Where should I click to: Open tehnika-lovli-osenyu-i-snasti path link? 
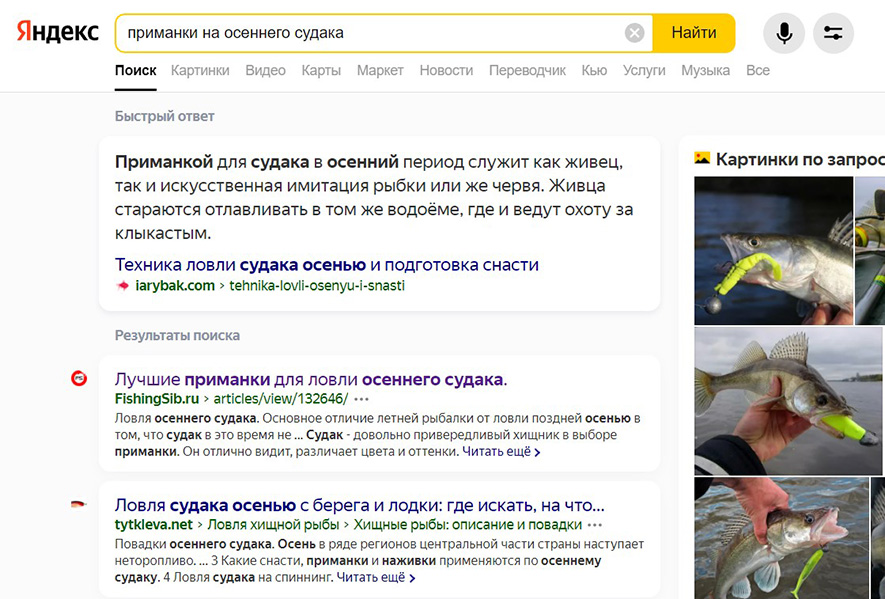pyautogui.click(x=317, y=286)
